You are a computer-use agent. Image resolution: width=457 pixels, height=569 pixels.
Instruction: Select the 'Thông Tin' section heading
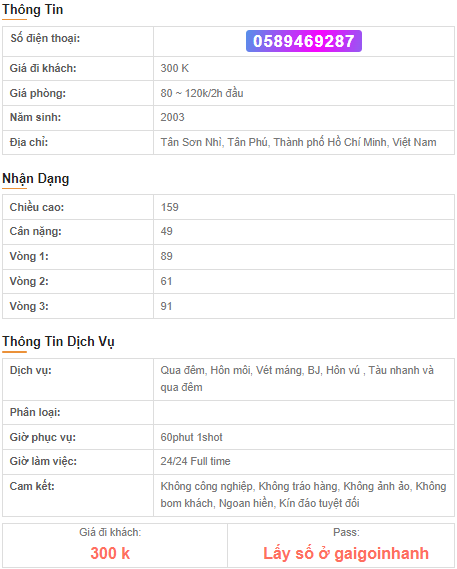point(33,9)
